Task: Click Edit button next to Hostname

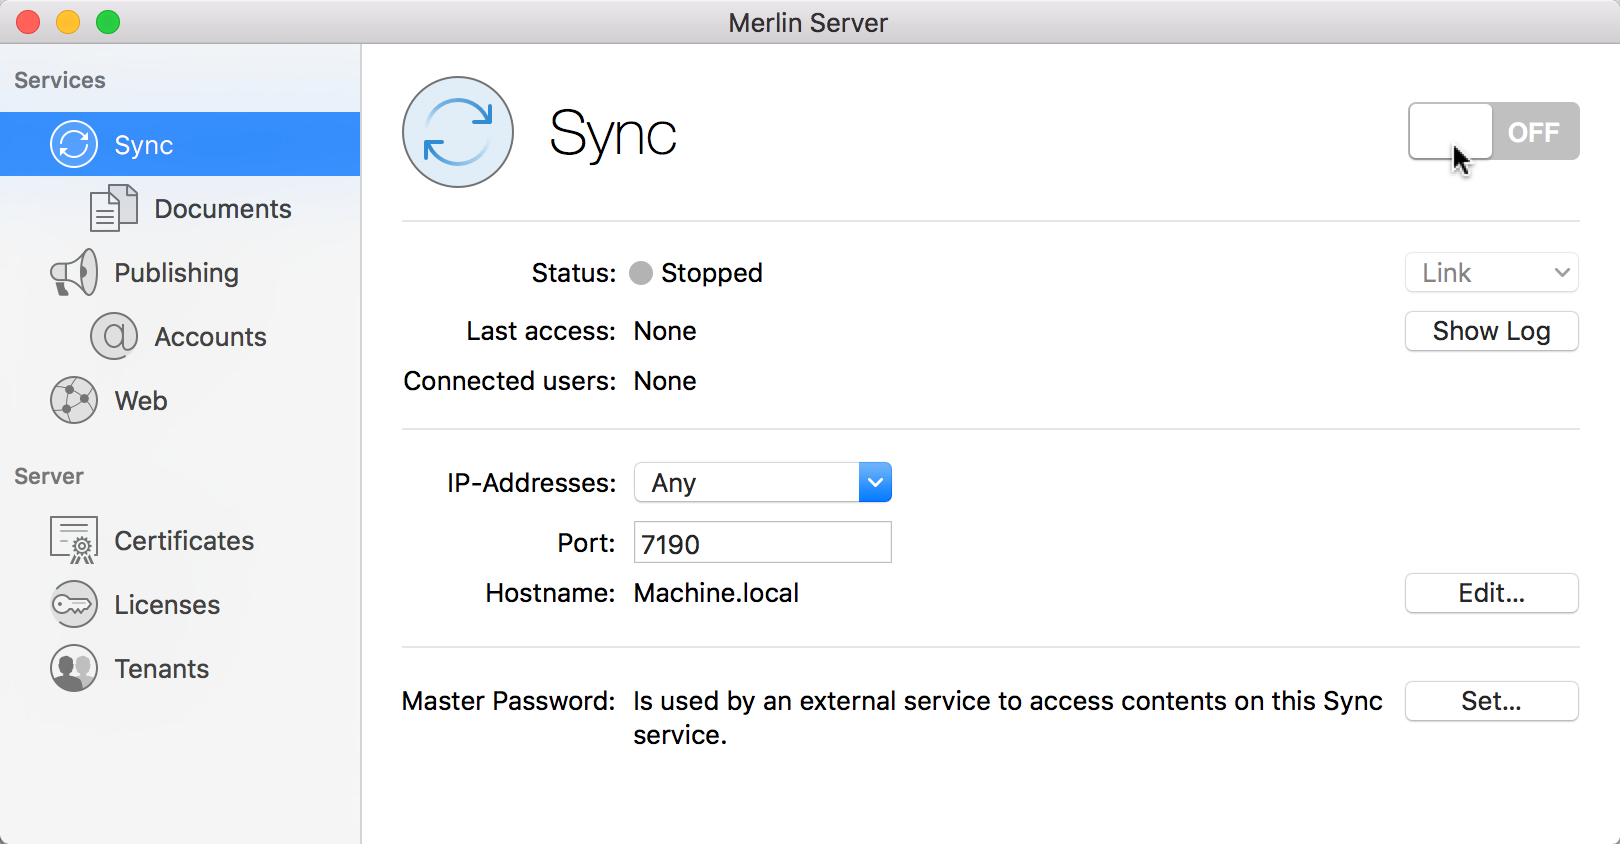Action: [1492, 593]
